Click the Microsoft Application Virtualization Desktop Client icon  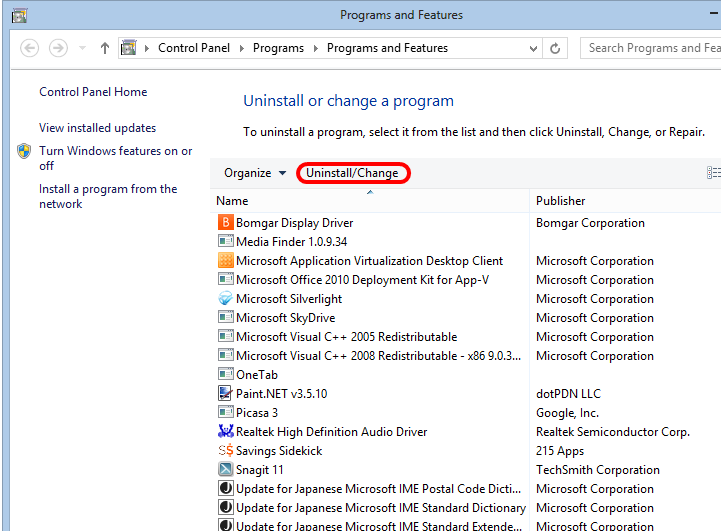tap(225, 261)
